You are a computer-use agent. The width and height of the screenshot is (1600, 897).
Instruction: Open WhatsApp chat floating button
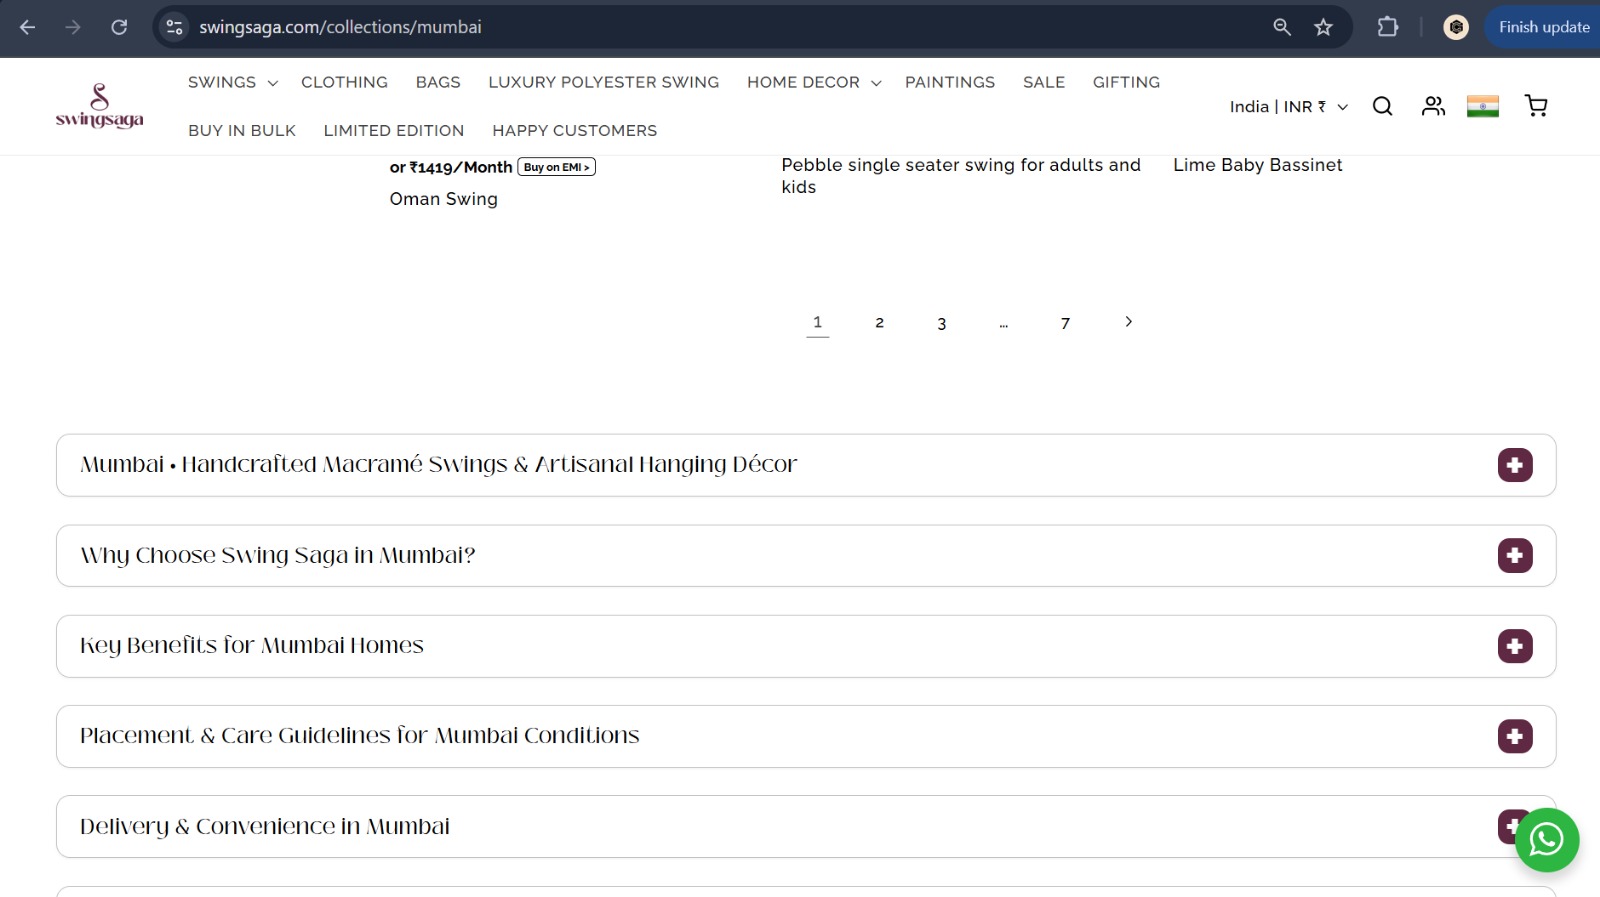[1546, 840]
